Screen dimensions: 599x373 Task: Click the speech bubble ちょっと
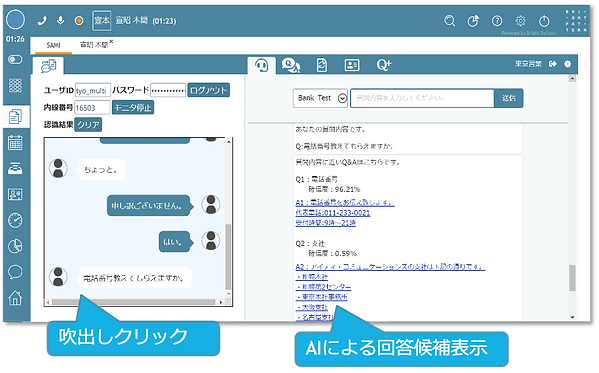coord(100,170)
